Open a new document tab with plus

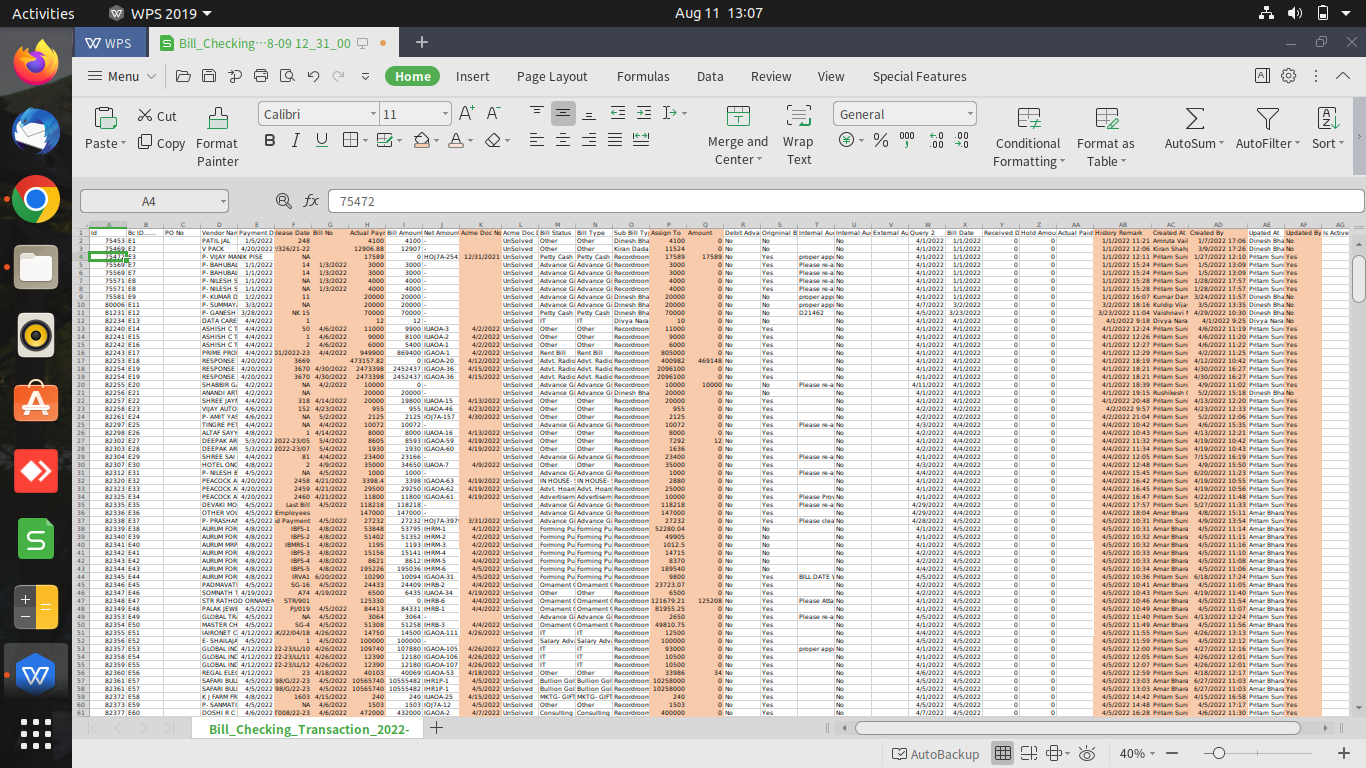point(422,42)
